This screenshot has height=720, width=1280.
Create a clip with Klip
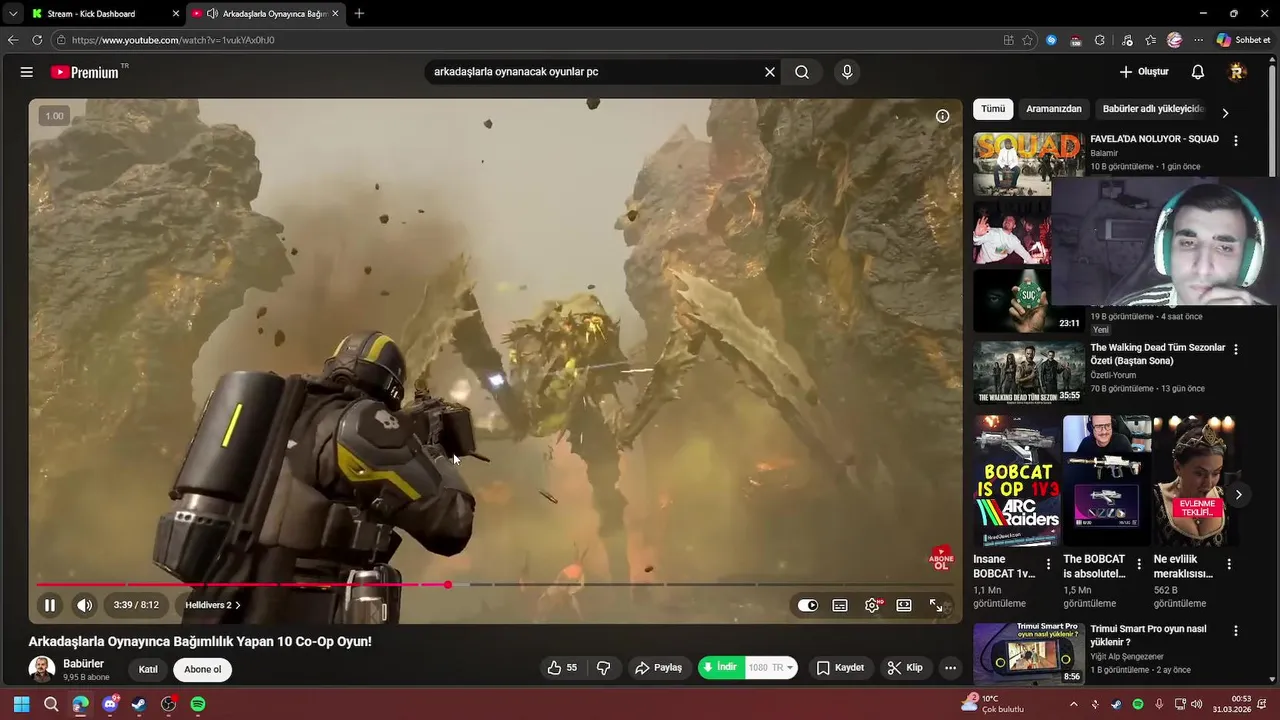(905, 668)
